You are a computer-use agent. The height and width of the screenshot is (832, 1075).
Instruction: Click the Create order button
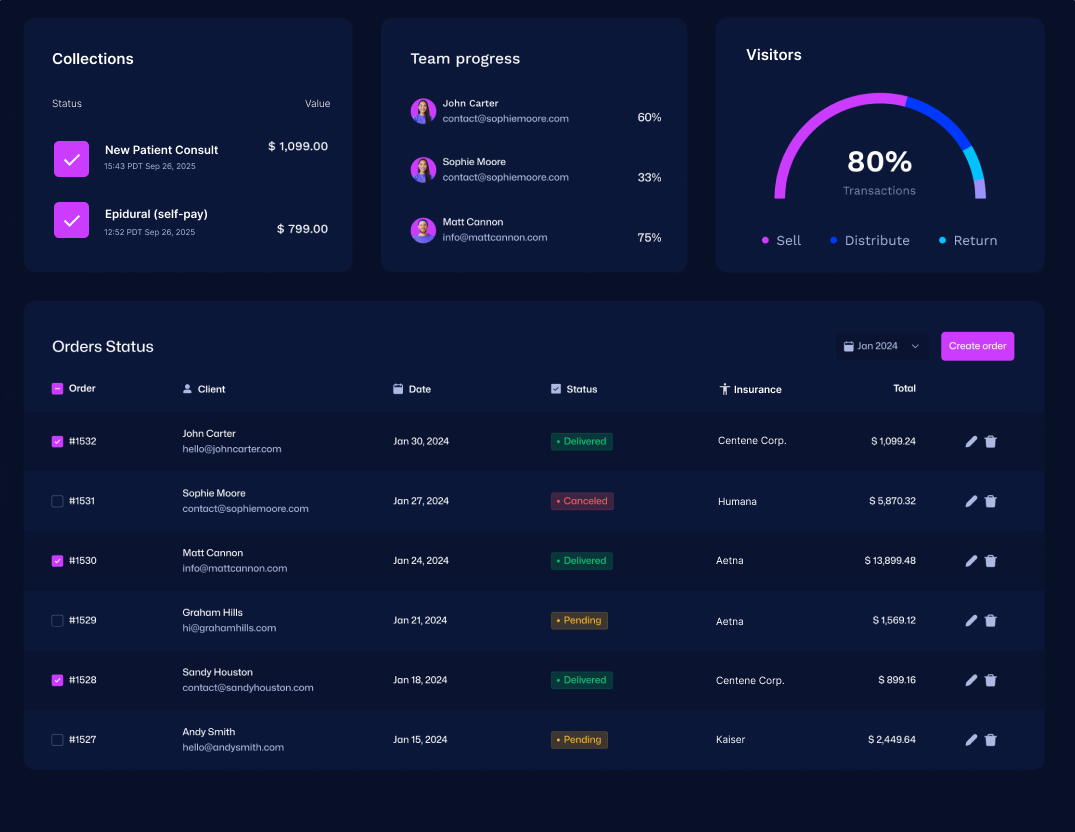pos(977,346)
